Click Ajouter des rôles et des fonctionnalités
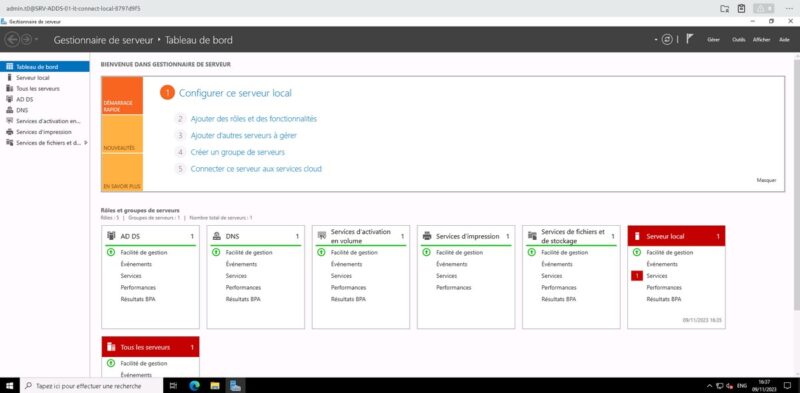This screenshot has width=800, height=393. [x=254, y=119]
